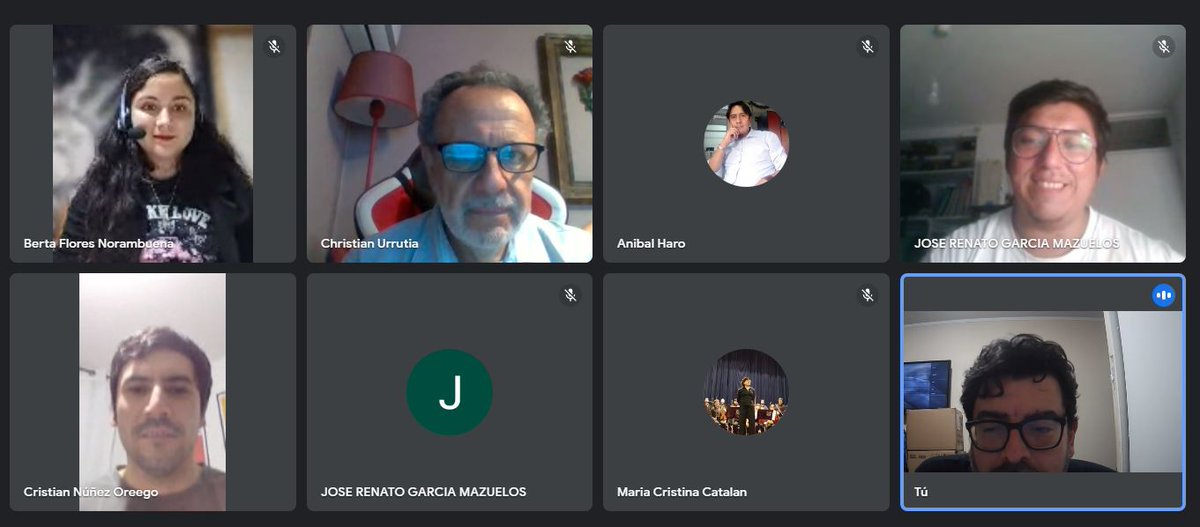Select Berta Flores Norambuena's video feed

(153, 144)
